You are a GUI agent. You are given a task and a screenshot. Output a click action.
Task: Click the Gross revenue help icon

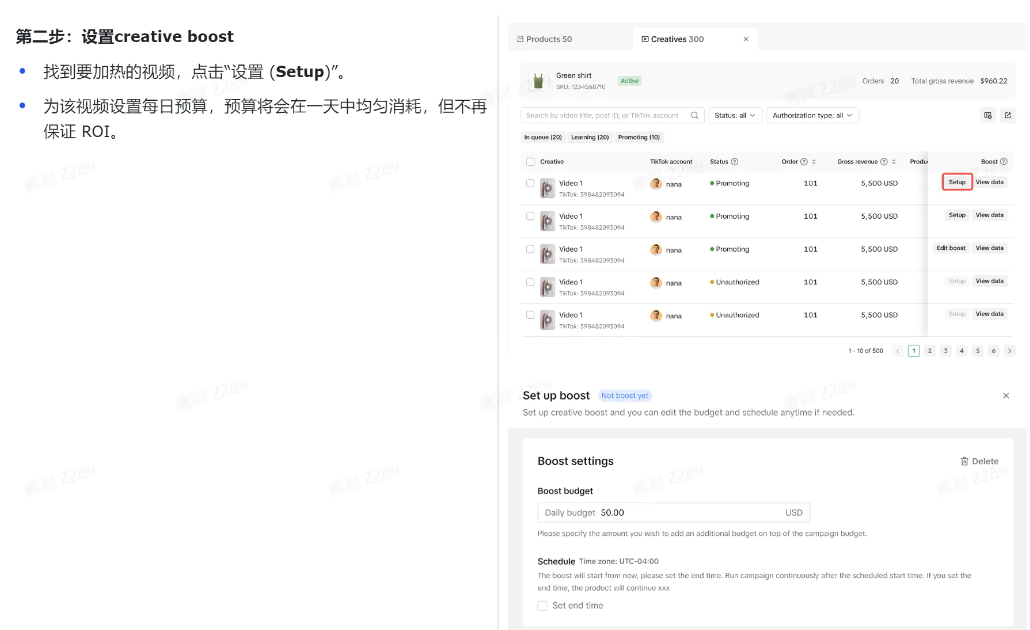884,162
